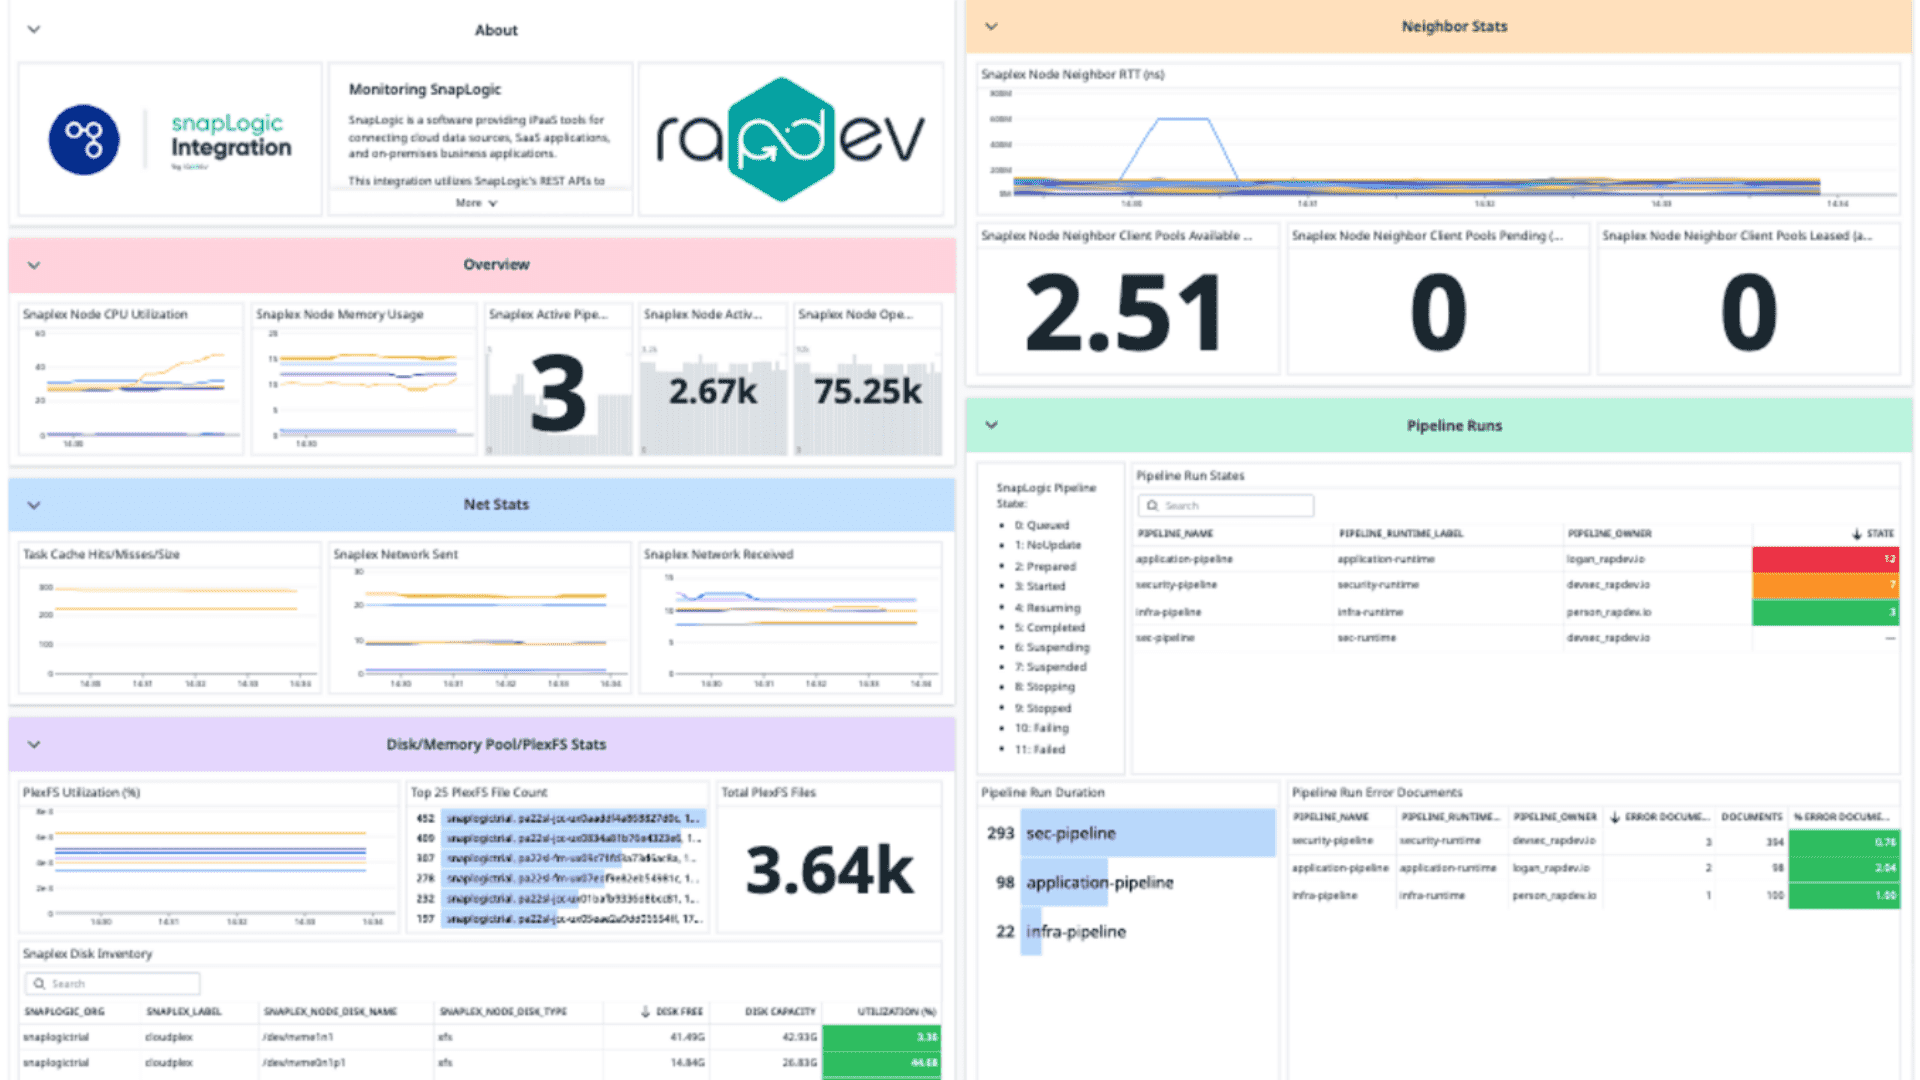Click the Snaplex Node CPU Utilization graph
The height and width of the screenshot is (1080, 1920).
pyautogui.click(x=132, y=388)
